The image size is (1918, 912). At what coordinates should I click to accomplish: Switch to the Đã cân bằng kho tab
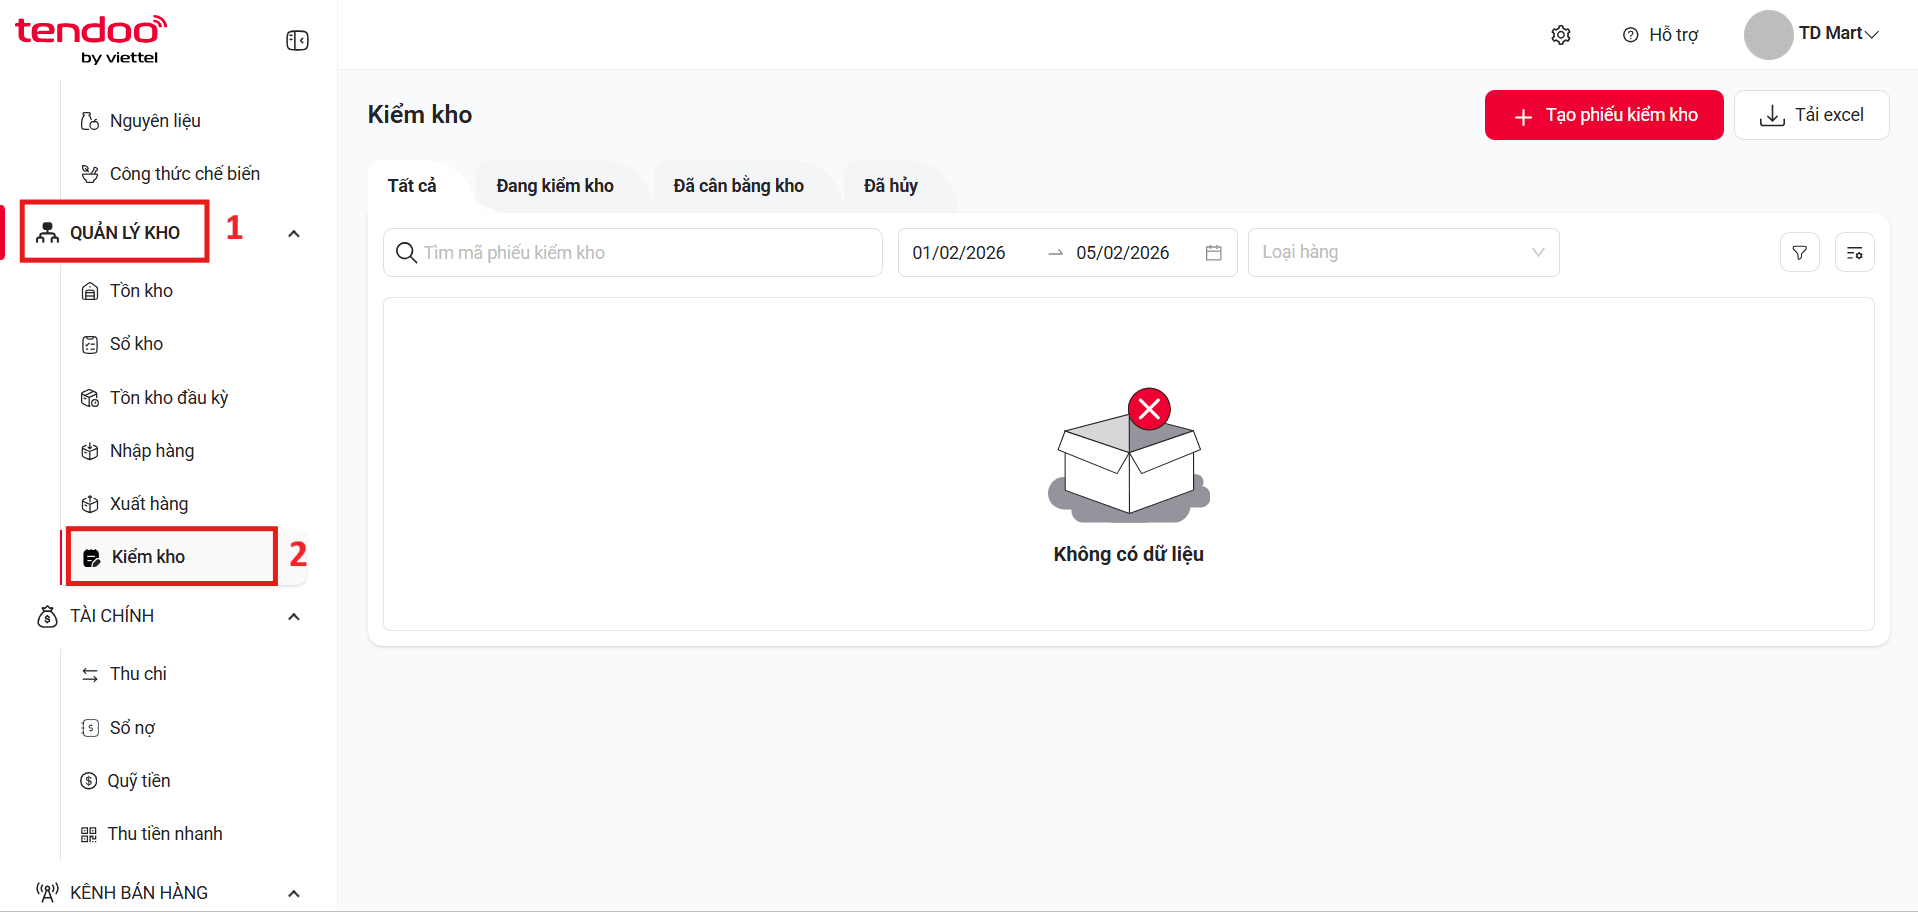coord(739,186)
